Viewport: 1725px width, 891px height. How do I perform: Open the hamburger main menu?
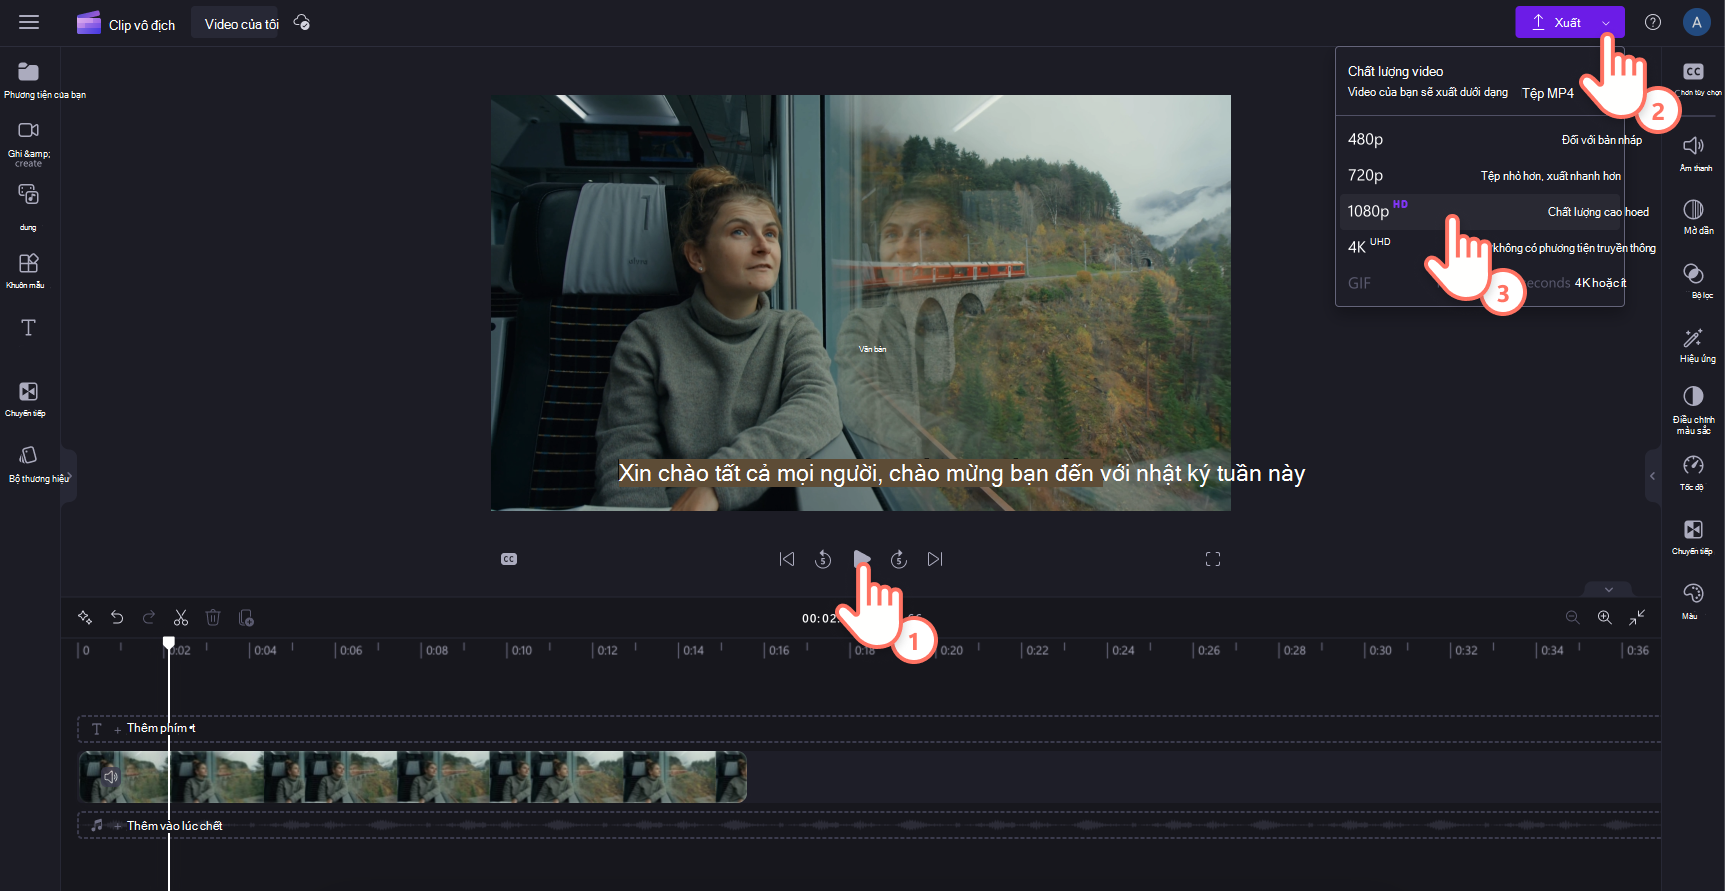click(29, 22)
